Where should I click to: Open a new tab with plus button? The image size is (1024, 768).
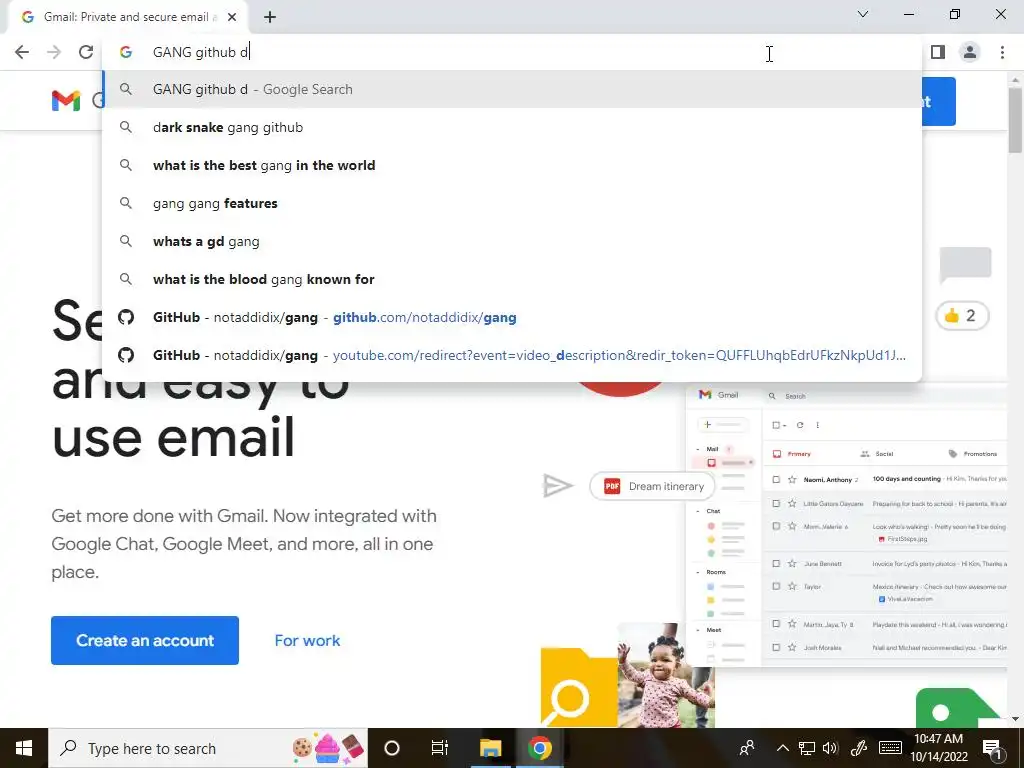coord(270,17)
